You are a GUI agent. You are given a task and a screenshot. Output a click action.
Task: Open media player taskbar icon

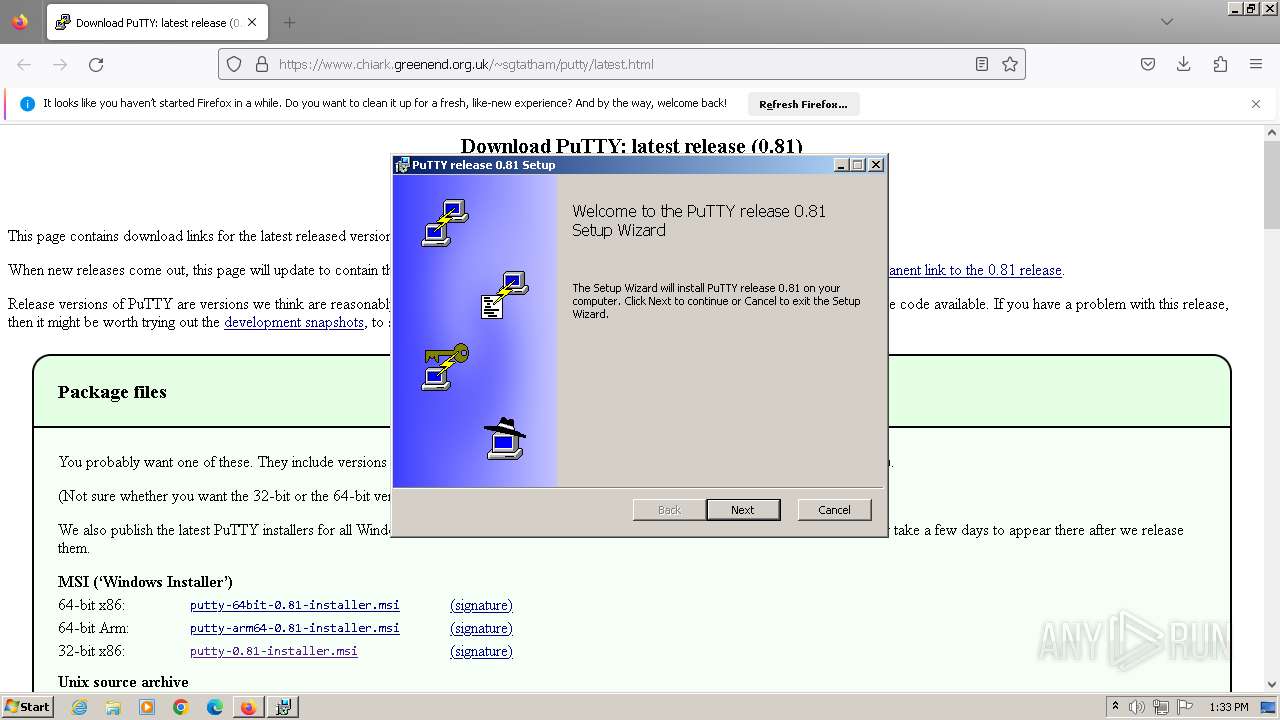click(147, 707)
